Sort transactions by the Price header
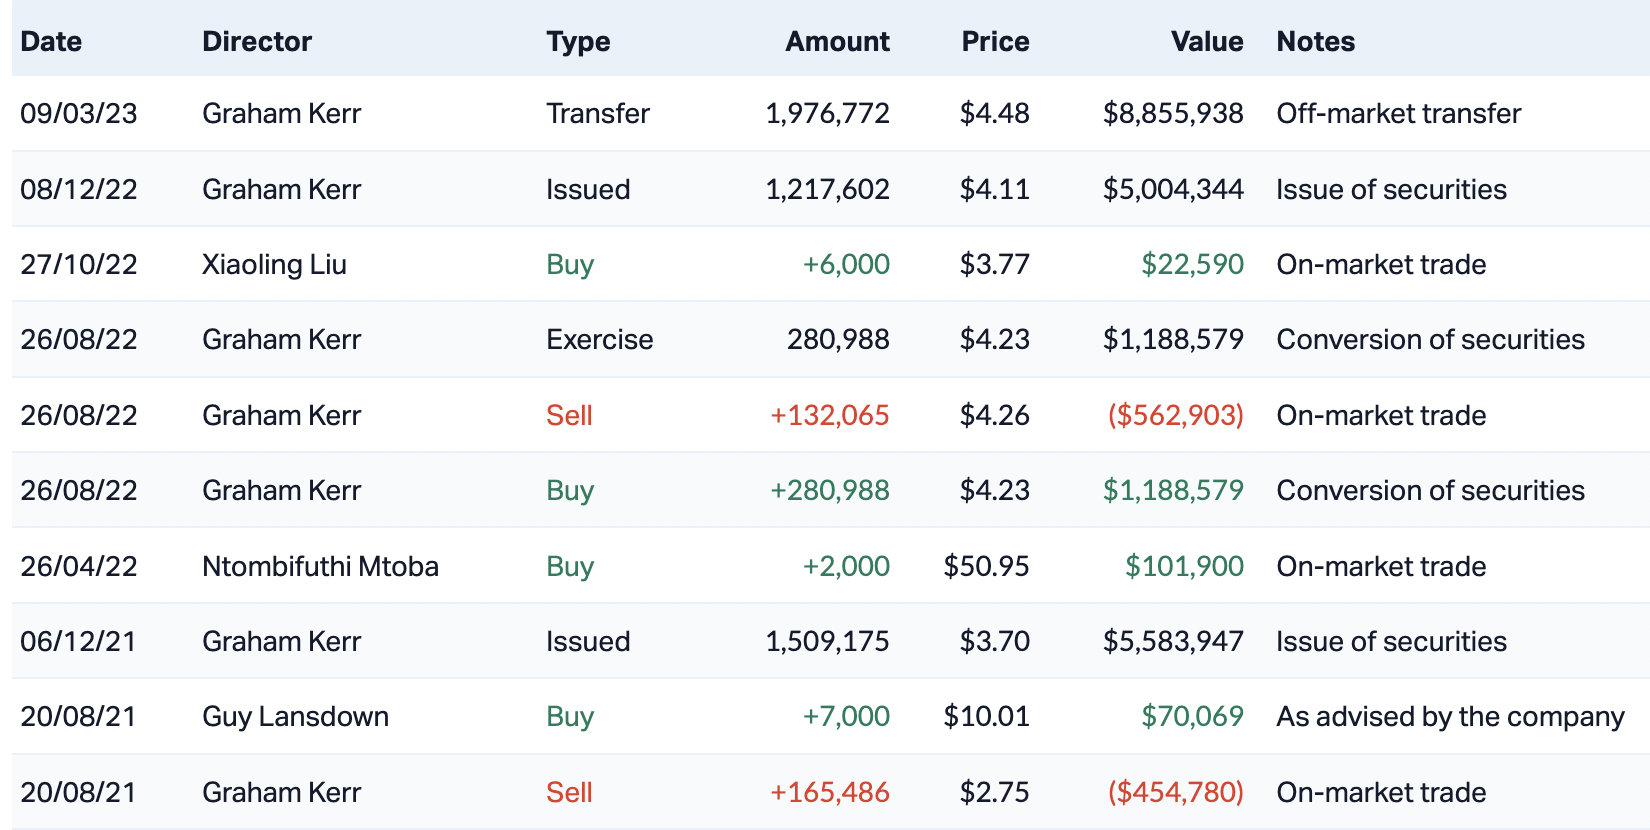Viewport: 1650px width, 830px height. [995, 41]
